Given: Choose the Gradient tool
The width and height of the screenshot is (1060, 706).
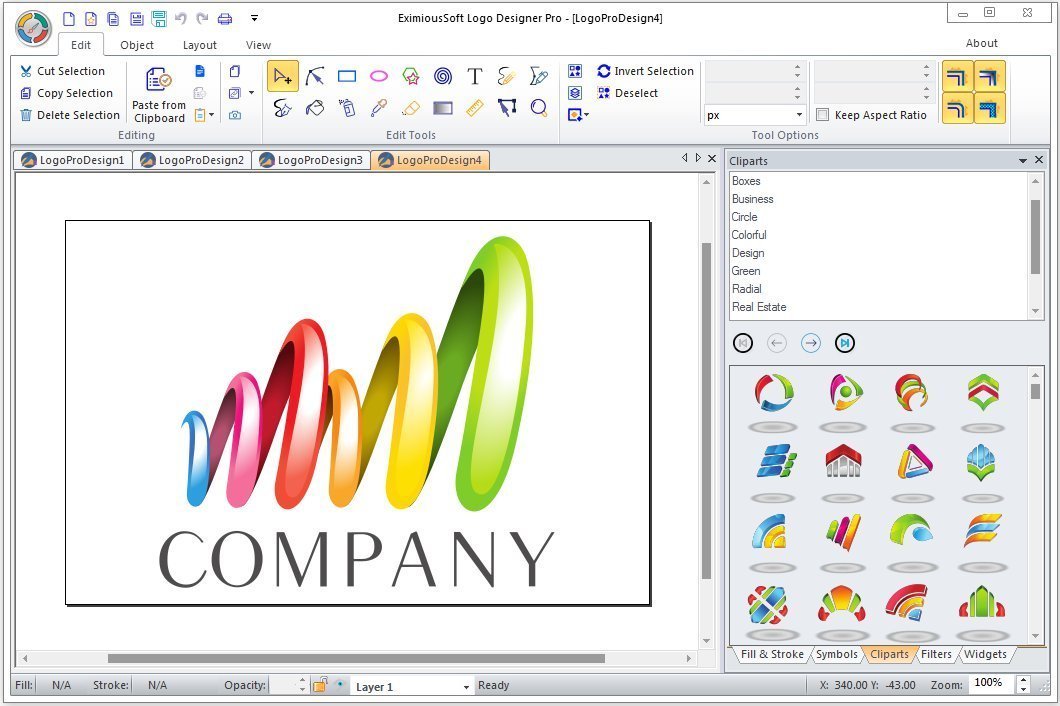Looking at the screenshot, I should (x=443, y=108).
